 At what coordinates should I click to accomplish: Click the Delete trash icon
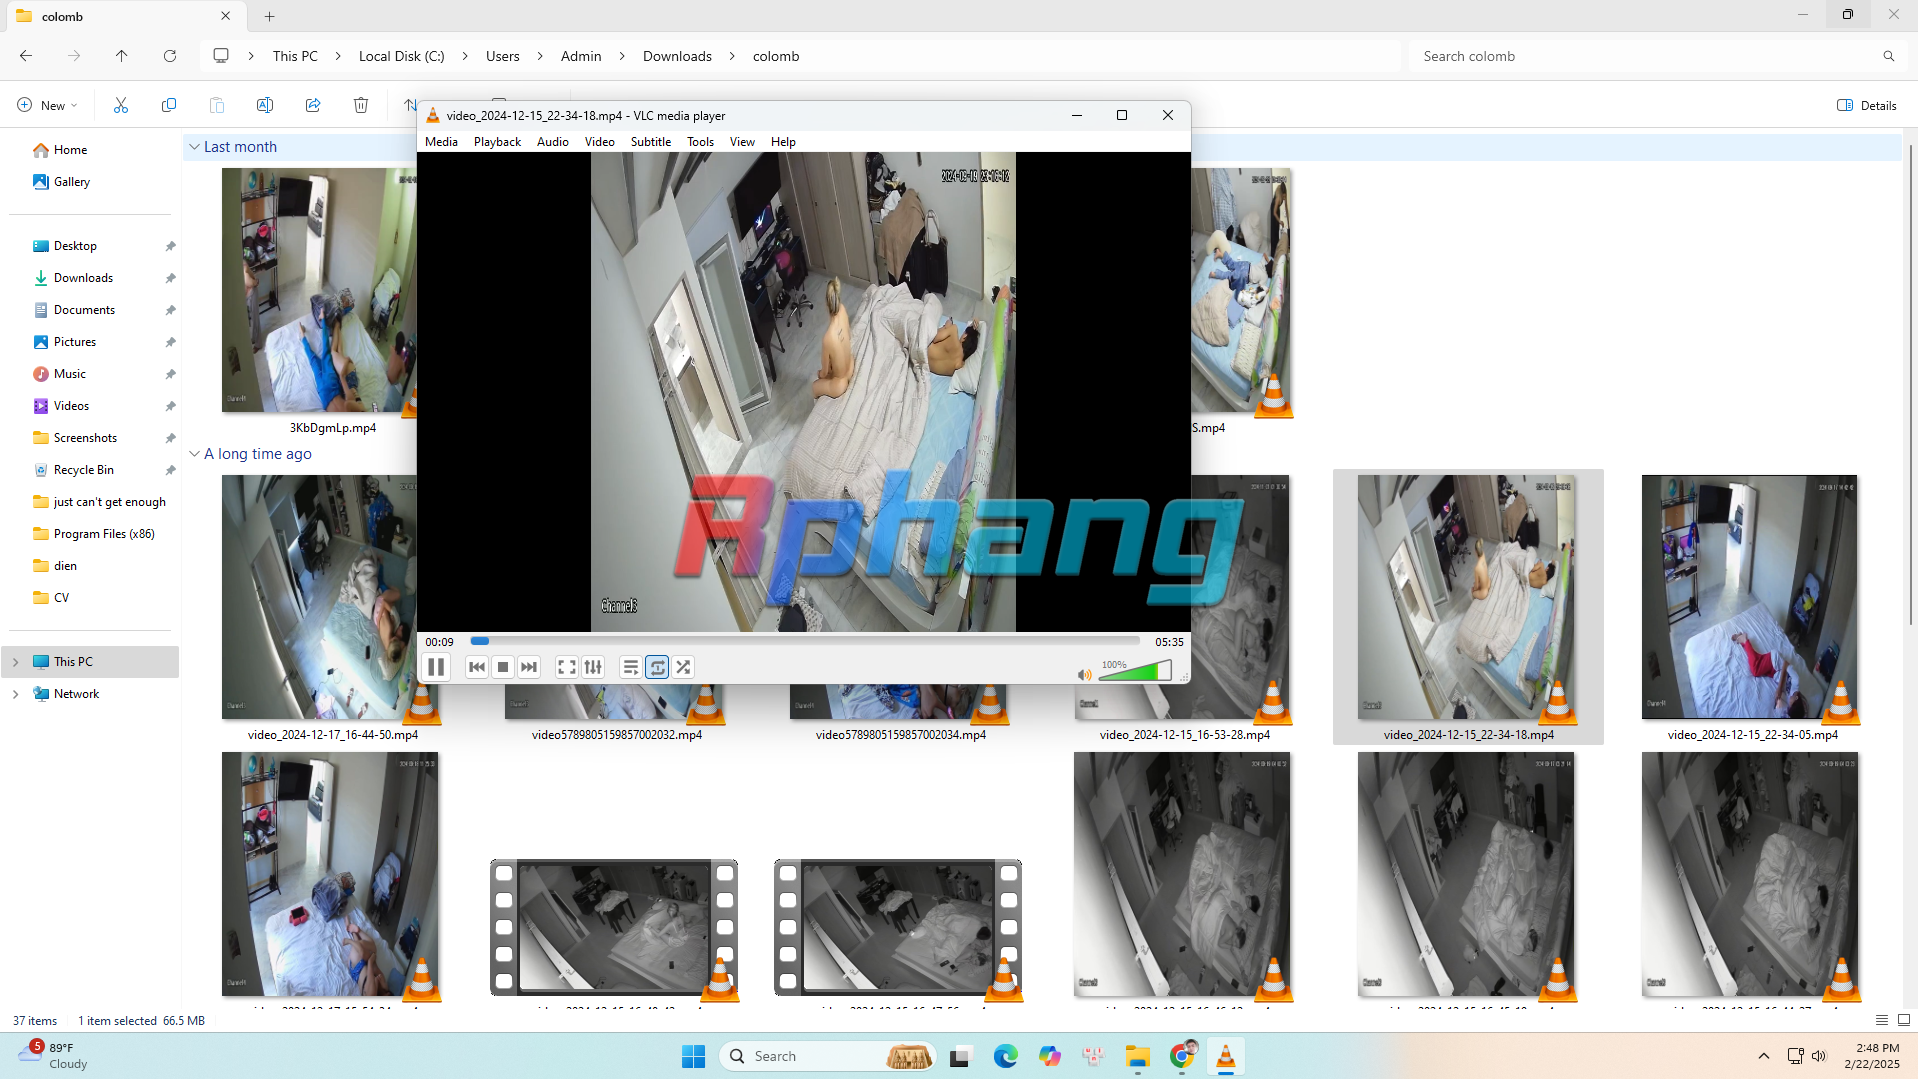[x=361, y=105]
